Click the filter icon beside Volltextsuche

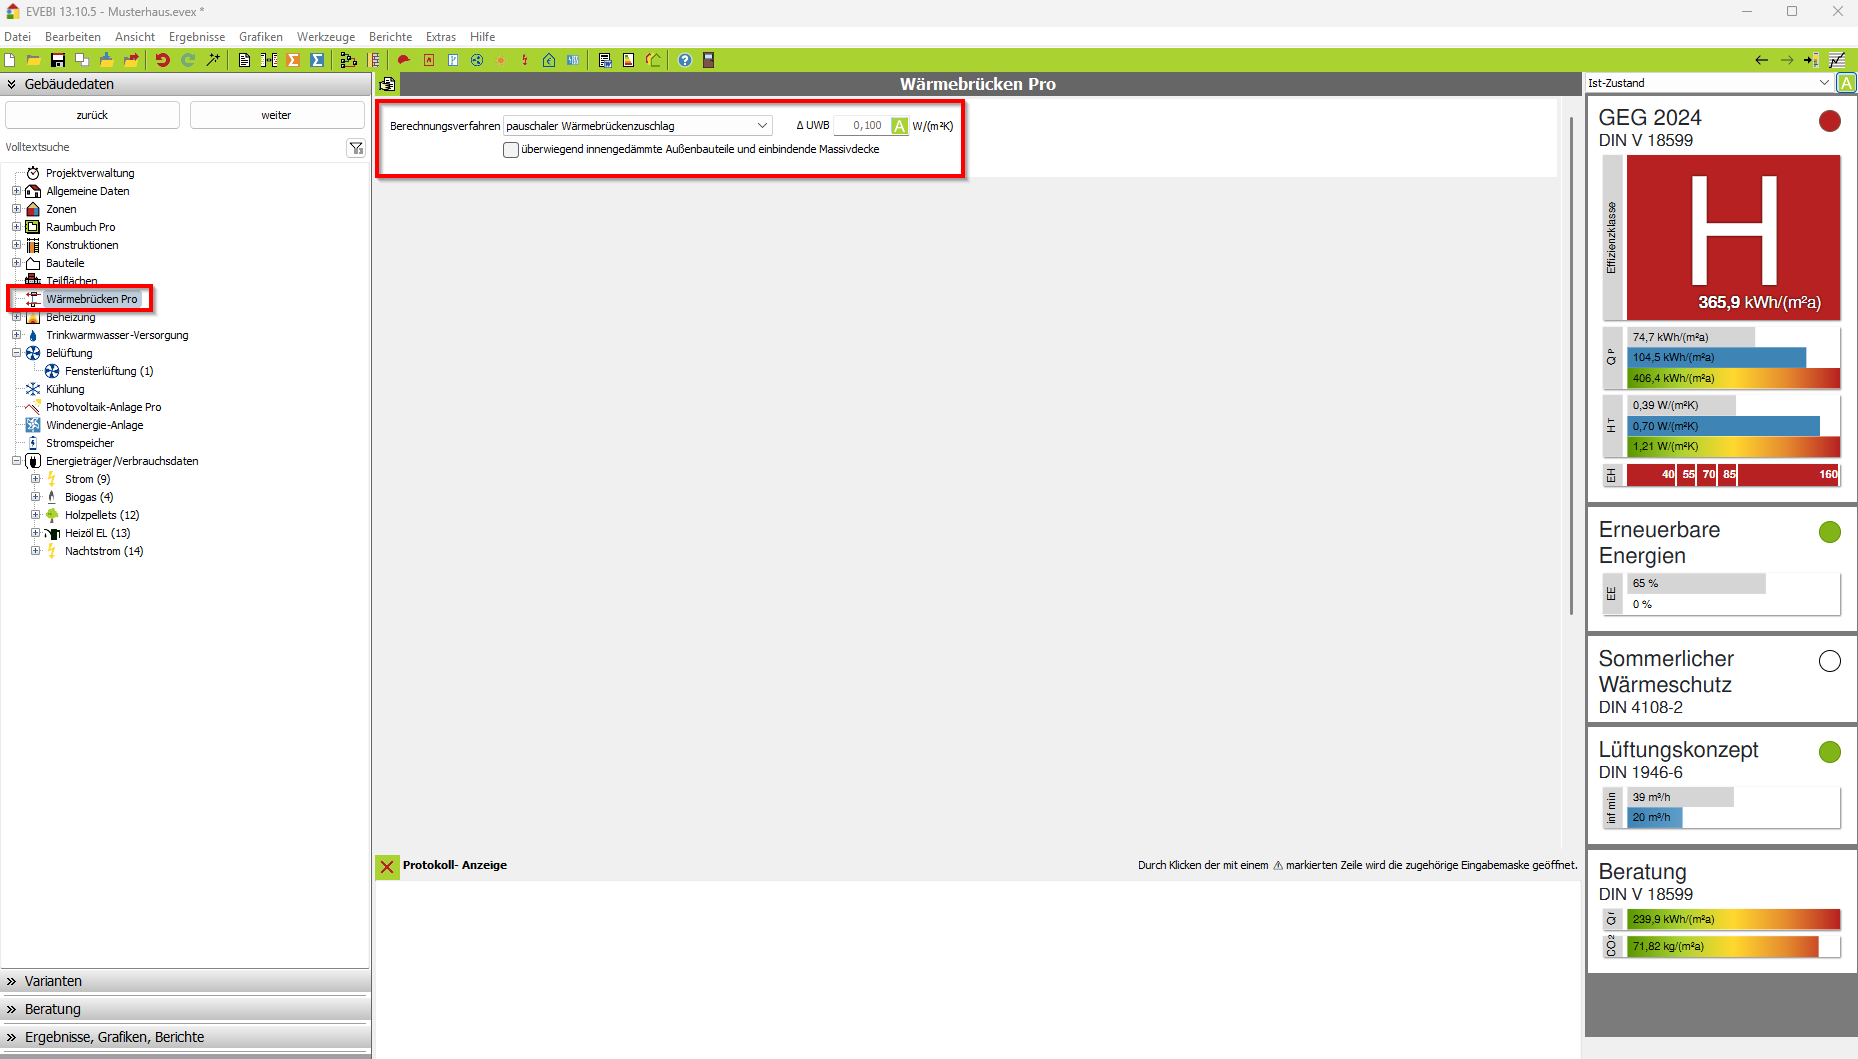coord(356,148)
